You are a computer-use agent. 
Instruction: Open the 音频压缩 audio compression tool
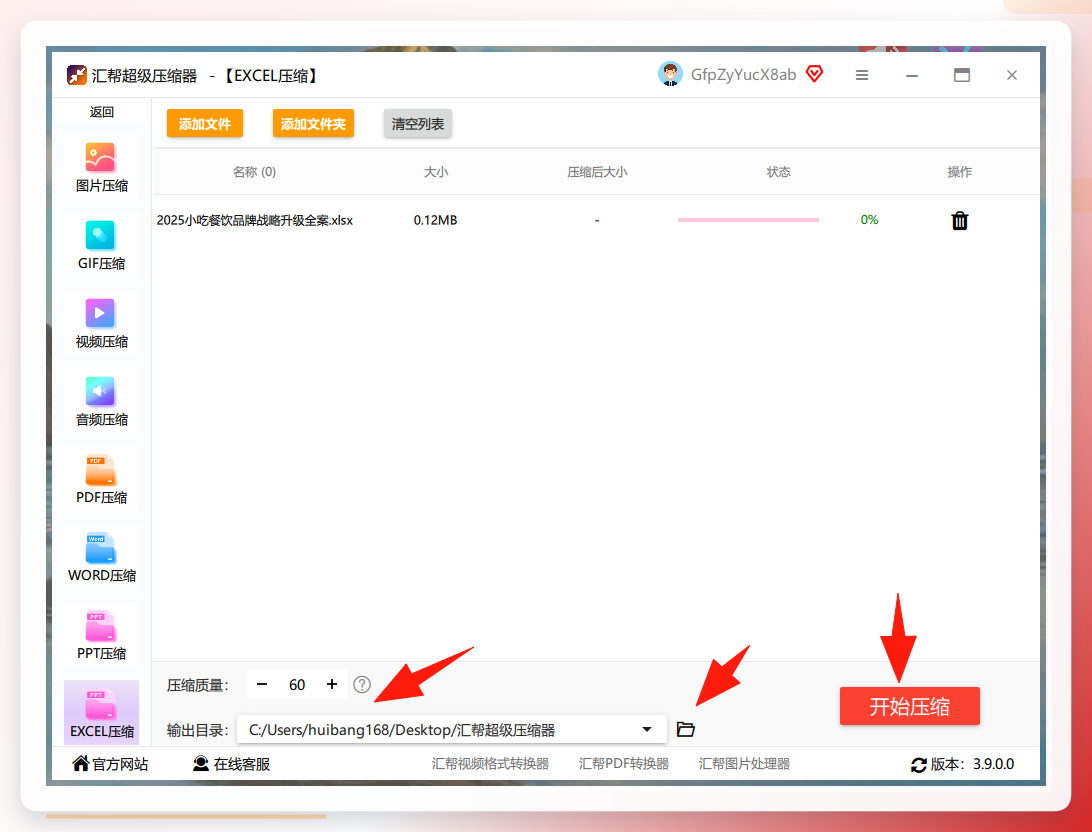coord(102,402)
